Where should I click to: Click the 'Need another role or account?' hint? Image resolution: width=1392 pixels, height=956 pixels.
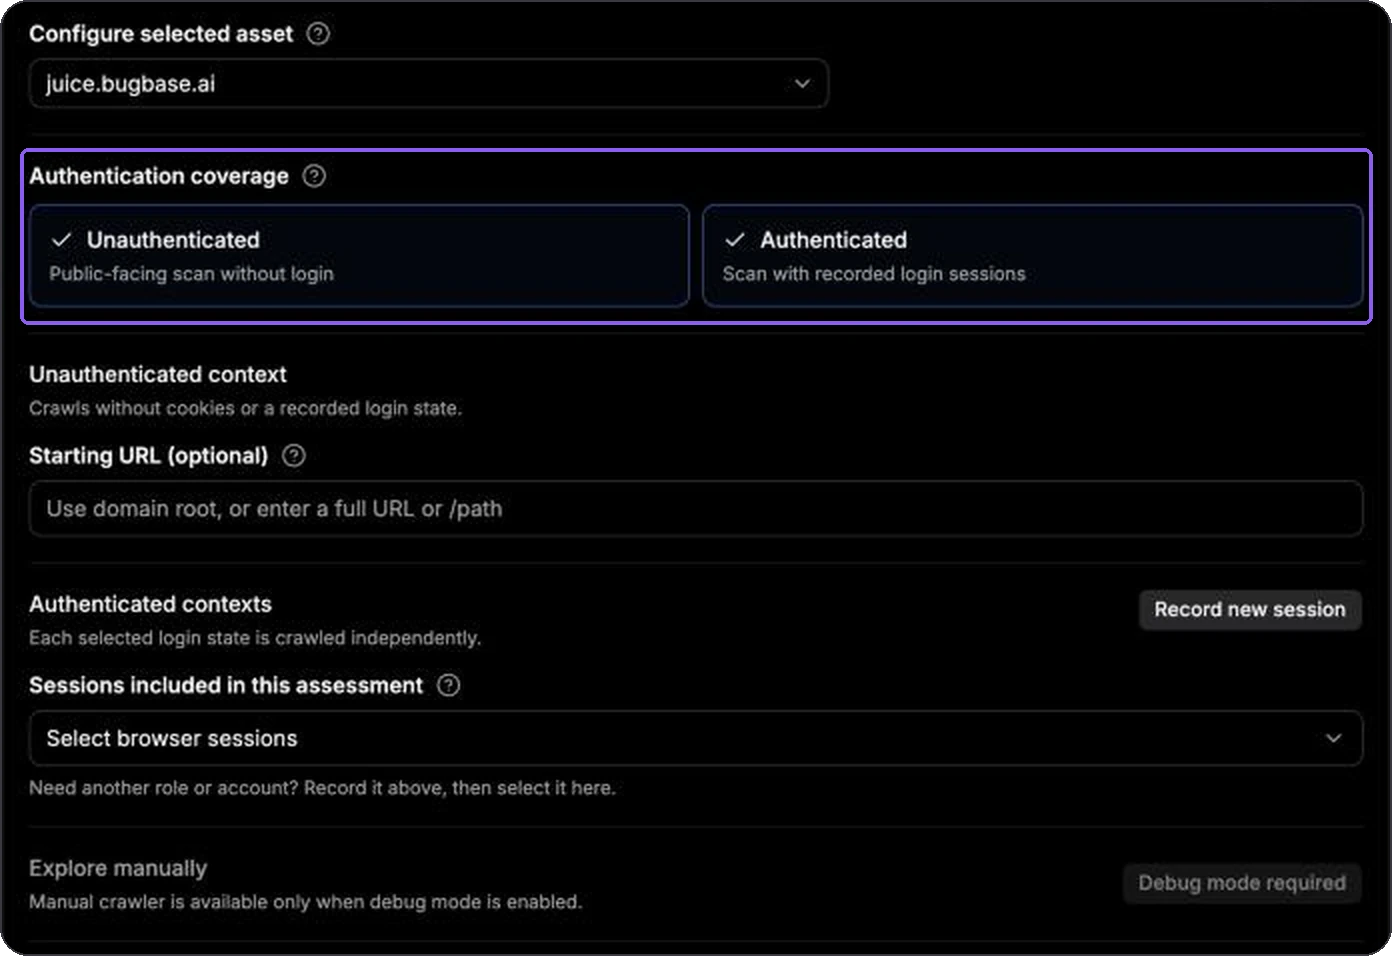322,788
